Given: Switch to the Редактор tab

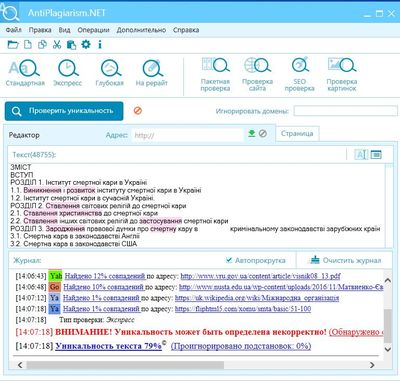Looking at the screenshot, I should (x=24, y=135).
